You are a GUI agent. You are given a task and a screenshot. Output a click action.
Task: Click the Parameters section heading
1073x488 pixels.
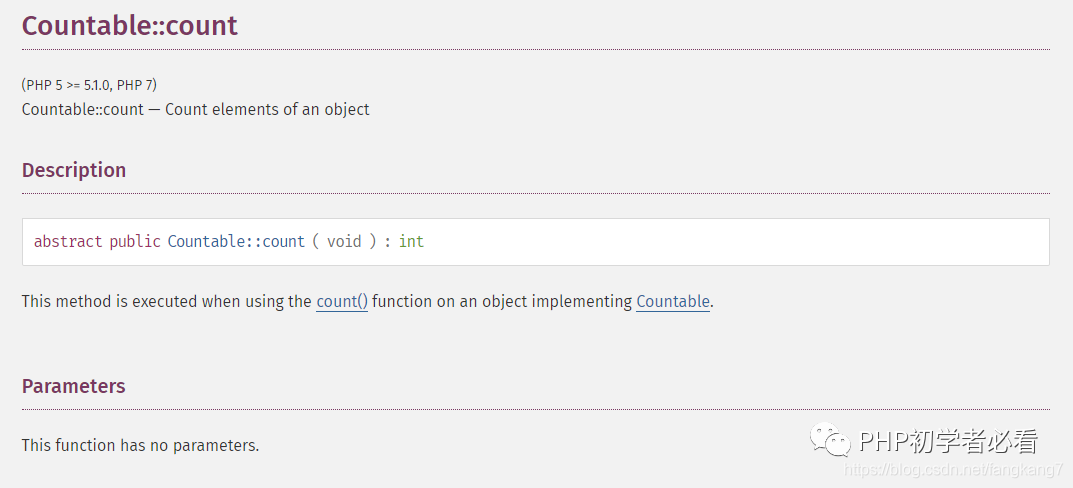[x=74, y=386]
